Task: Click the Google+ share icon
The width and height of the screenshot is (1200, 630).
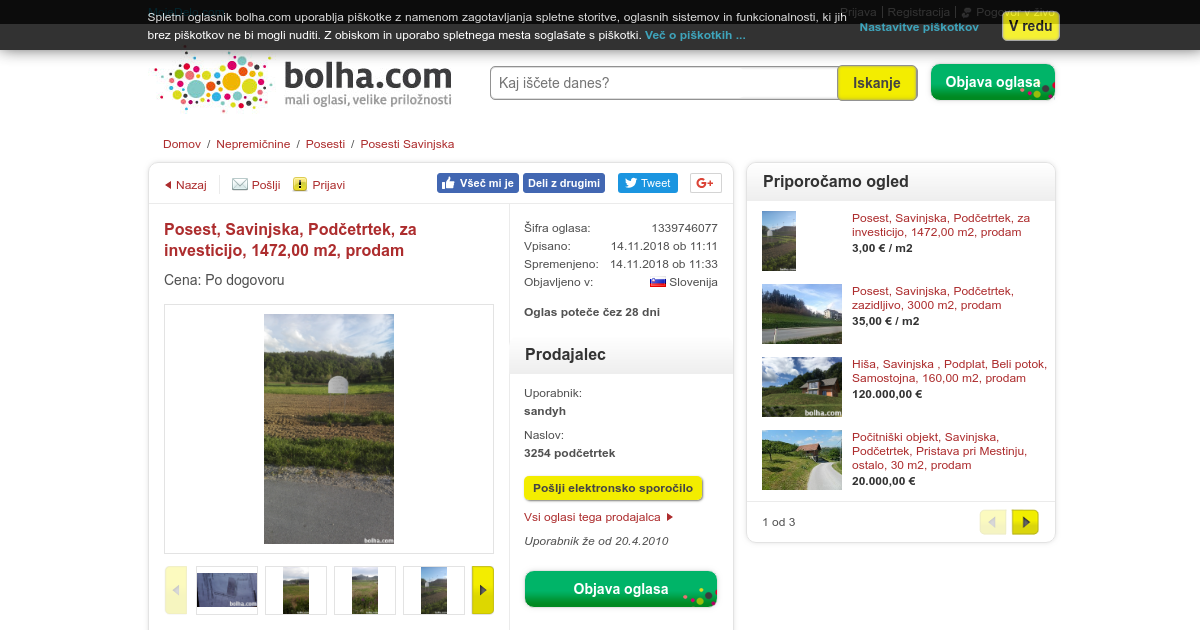Action: pyautogui.click(x=706, y=183)
